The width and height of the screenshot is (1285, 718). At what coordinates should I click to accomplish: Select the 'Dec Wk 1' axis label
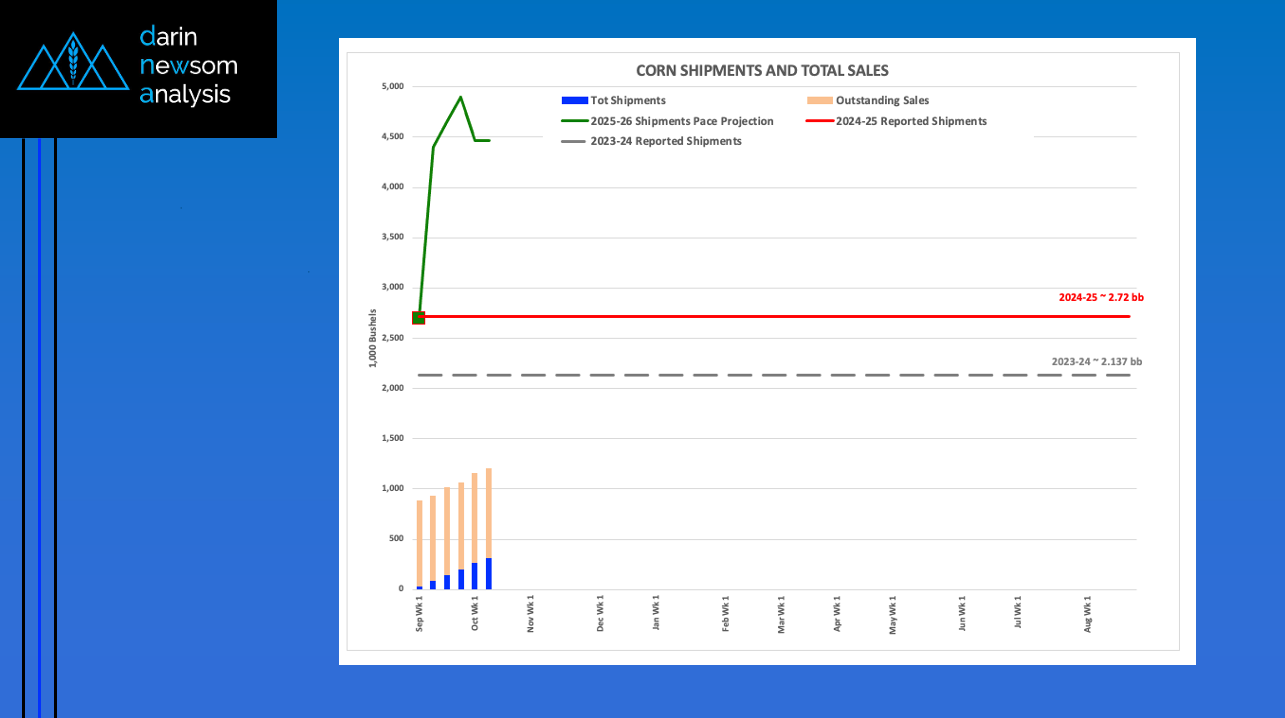coord(600,615)
